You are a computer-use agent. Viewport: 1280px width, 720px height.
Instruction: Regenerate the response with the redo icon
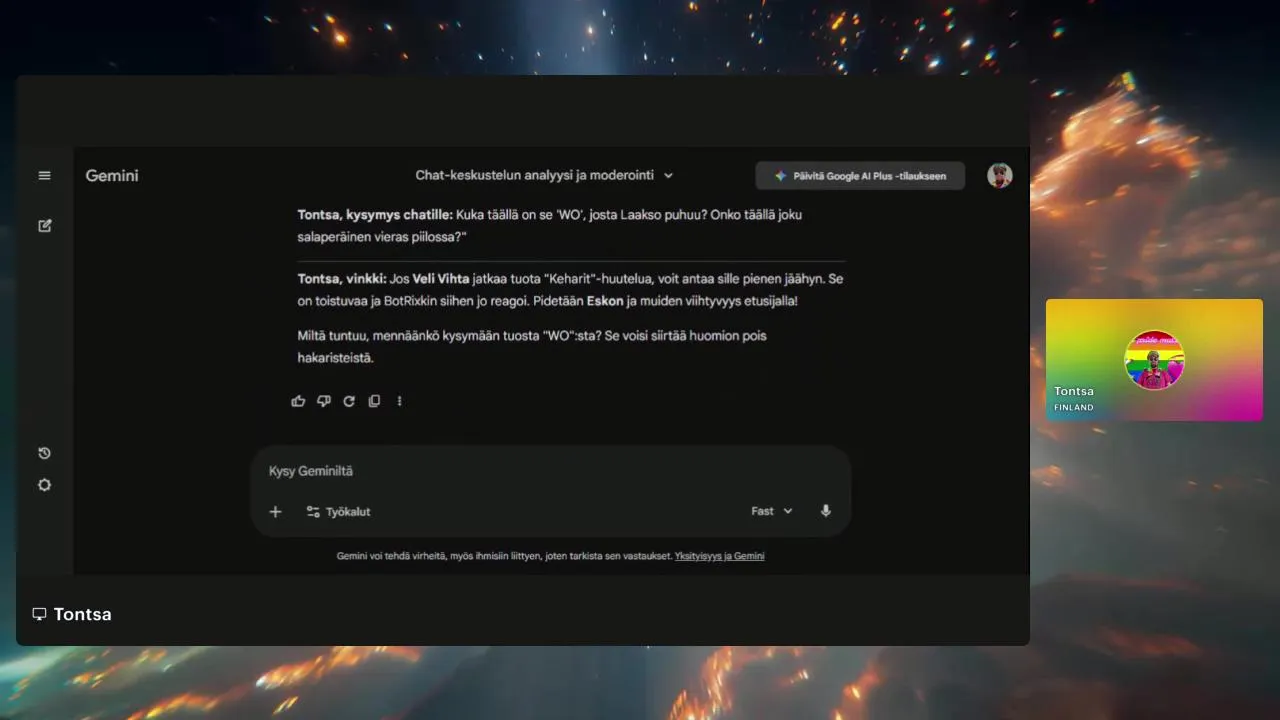pos(349,401)
